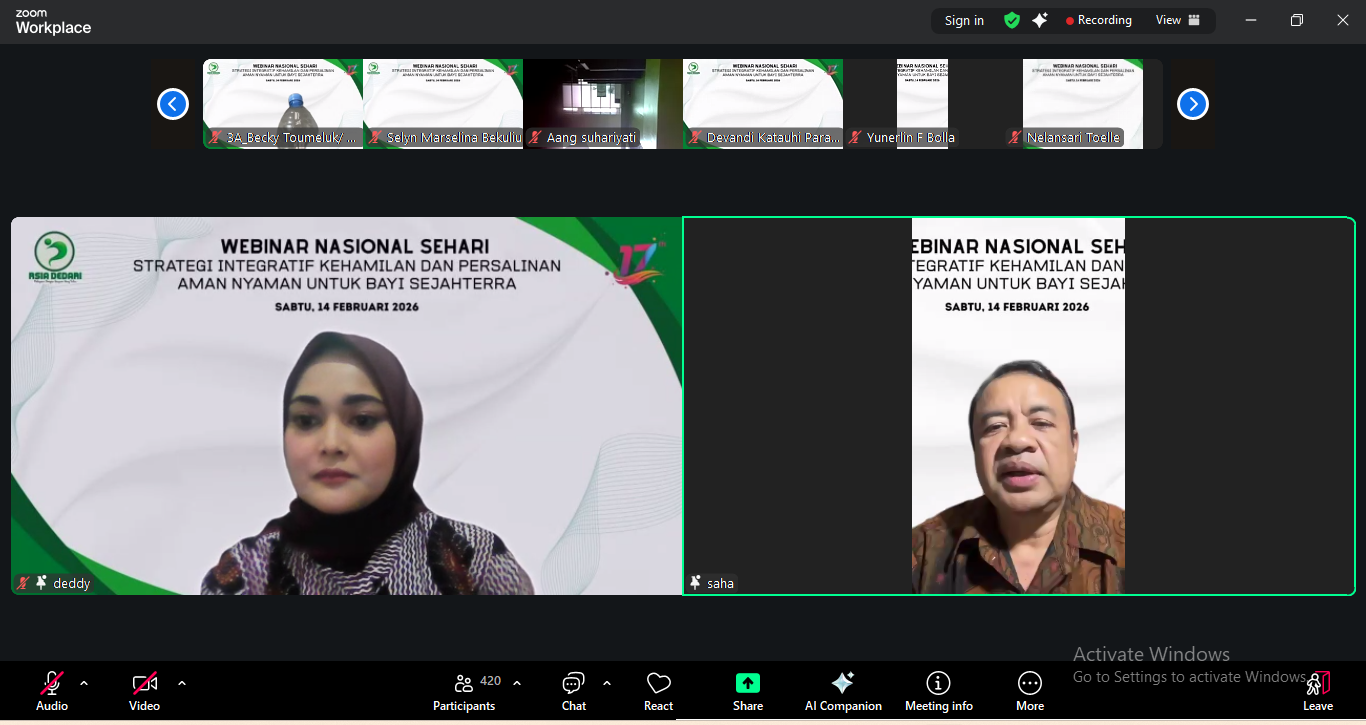The height and width of the screenshot is (725, 1366).
Task: Show next participants with right arrow
Action: click(1192, 104)
